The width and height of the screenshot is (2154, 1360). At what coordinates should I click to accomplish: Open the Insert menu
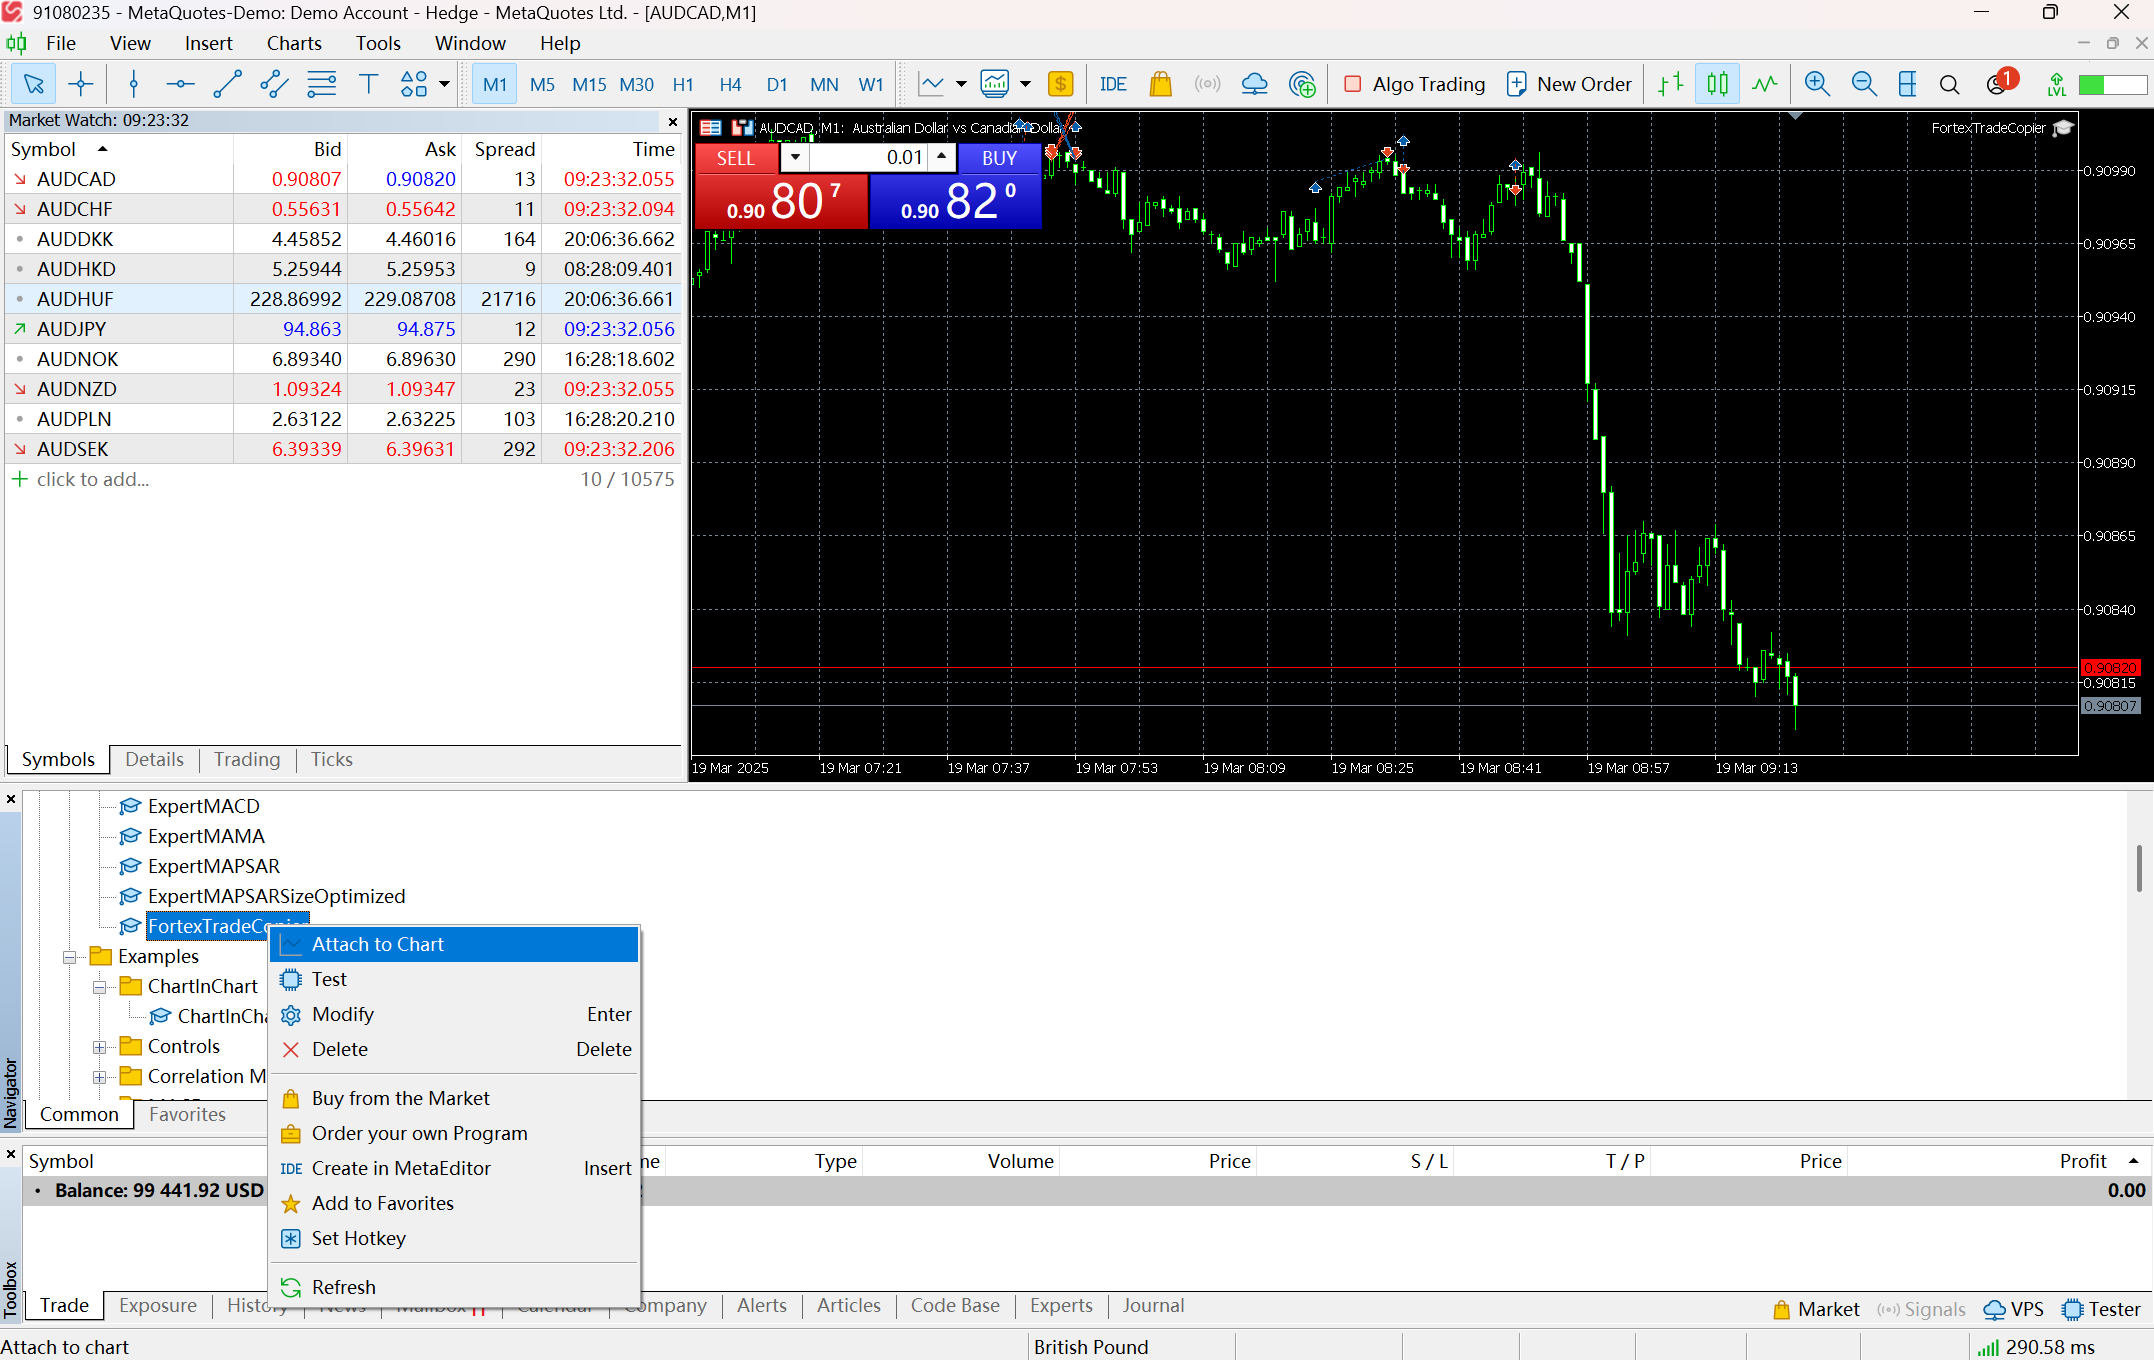point(208,43)
